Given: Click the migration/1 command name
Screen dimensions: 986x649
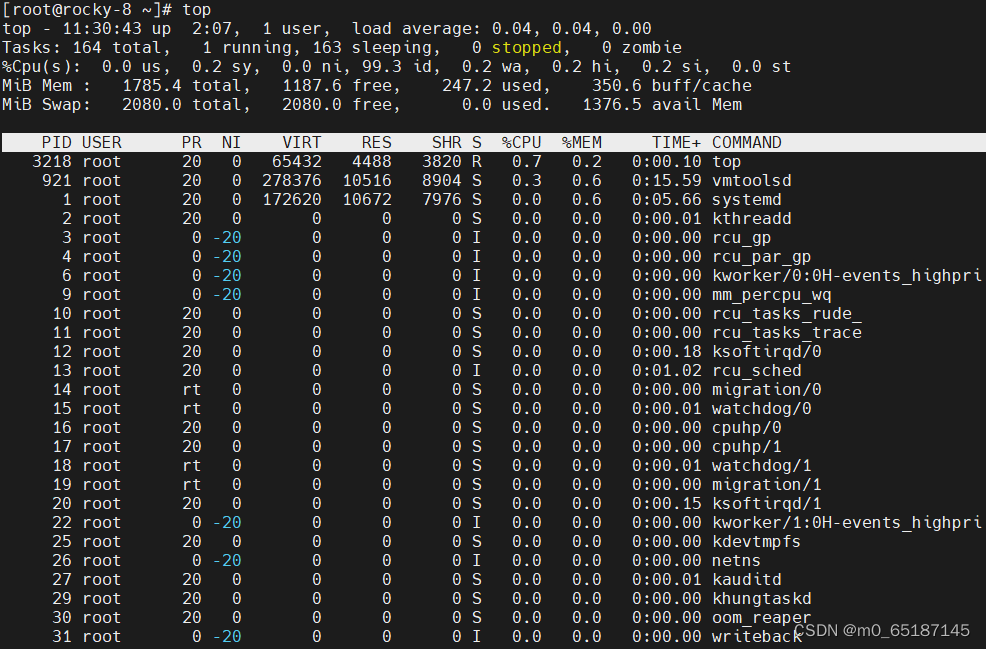Looking at the screenshot, I should pos(767,484).
